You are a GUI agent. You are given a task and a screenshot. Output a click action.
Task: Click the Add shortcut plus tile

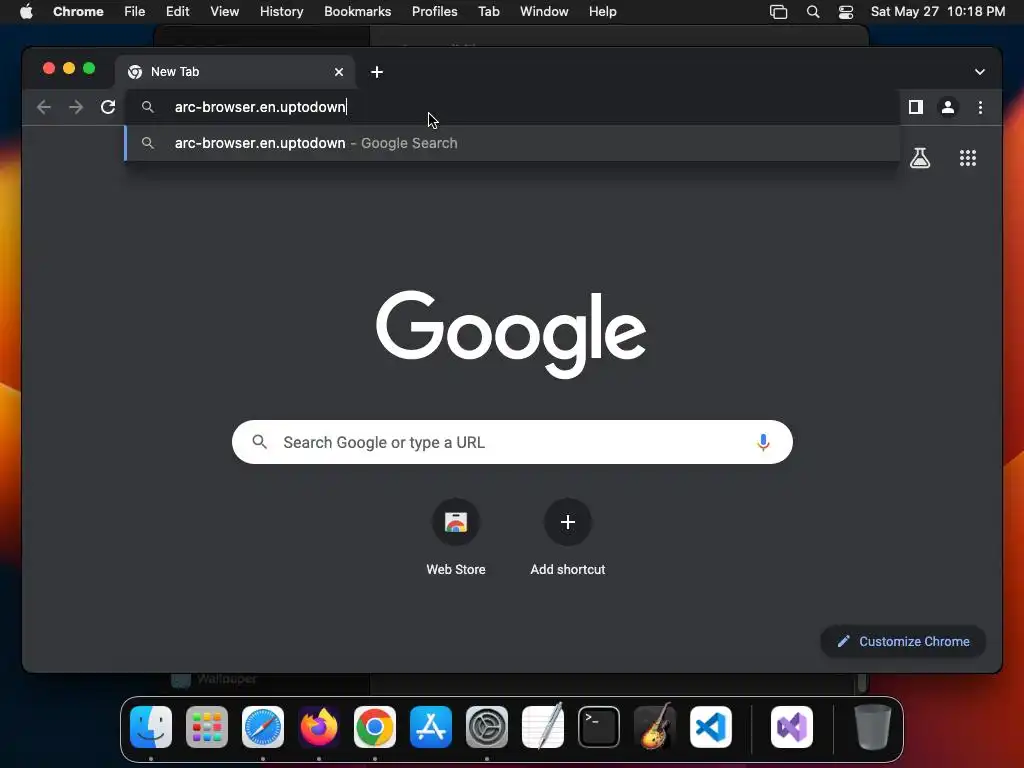[568, 537]
